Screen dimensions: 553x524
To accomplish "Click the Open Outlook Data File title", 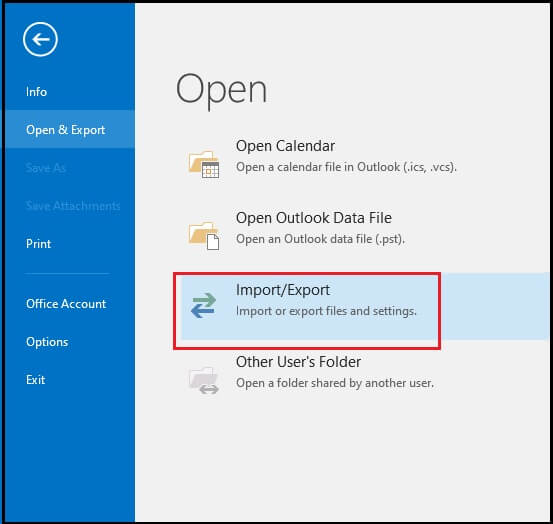I will pos(314,218).
